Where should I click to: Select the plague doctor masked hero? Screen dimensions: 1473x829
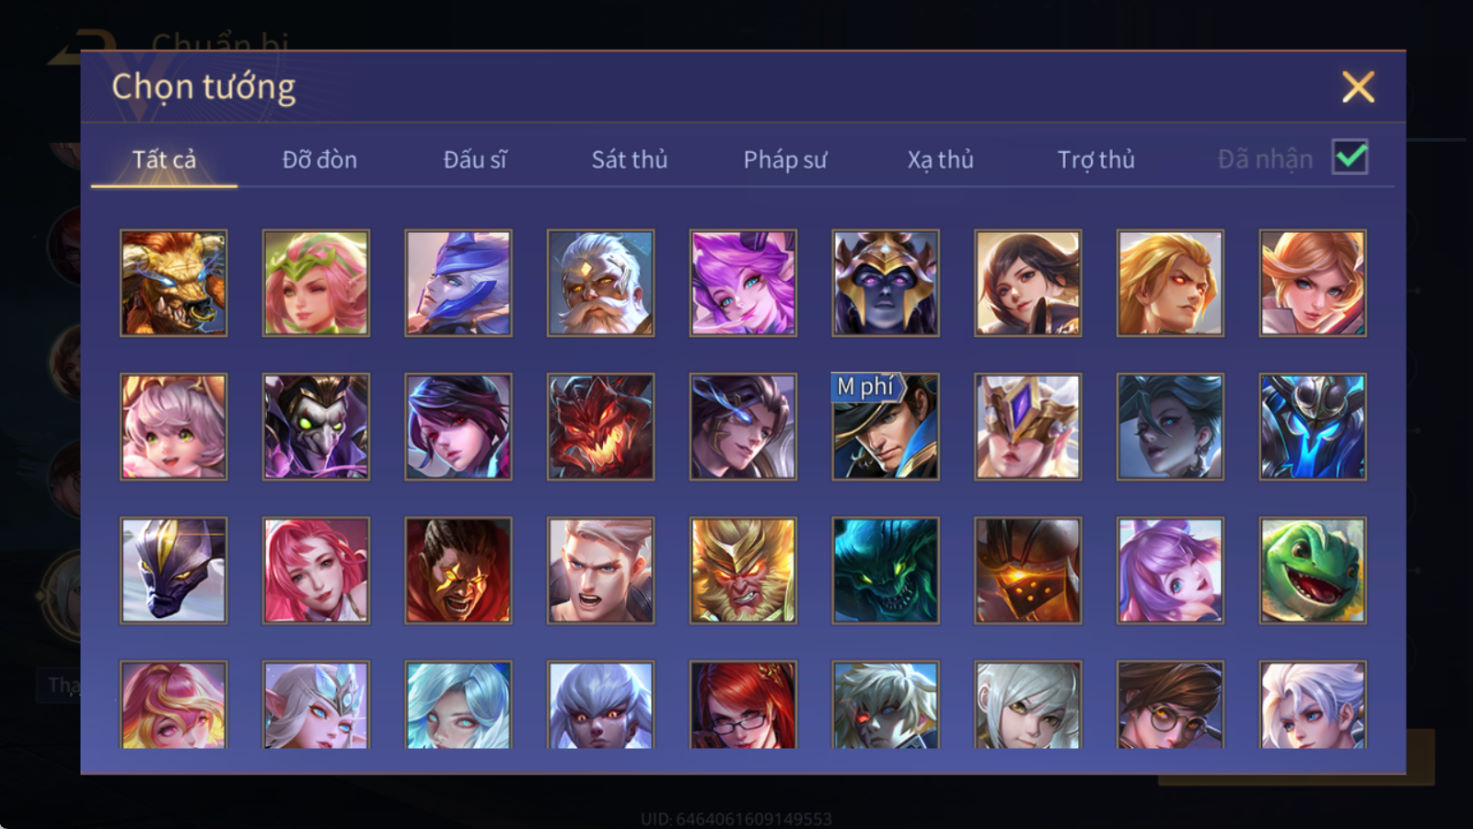[316, 427]
